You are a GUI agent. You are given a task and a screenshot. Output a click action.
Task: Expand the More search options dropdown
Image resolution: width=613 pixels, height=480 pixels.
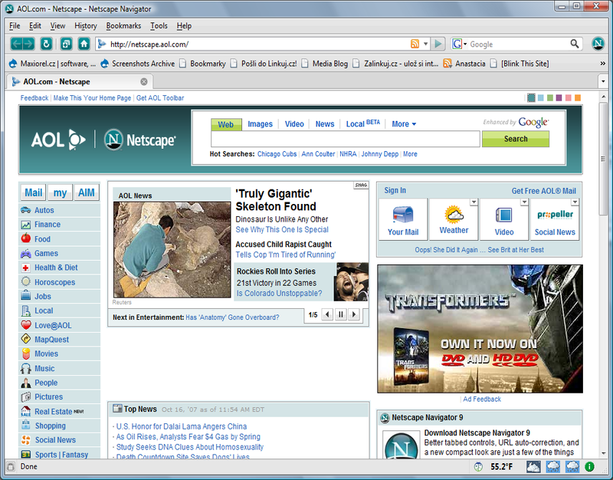[x=404, y=124]
